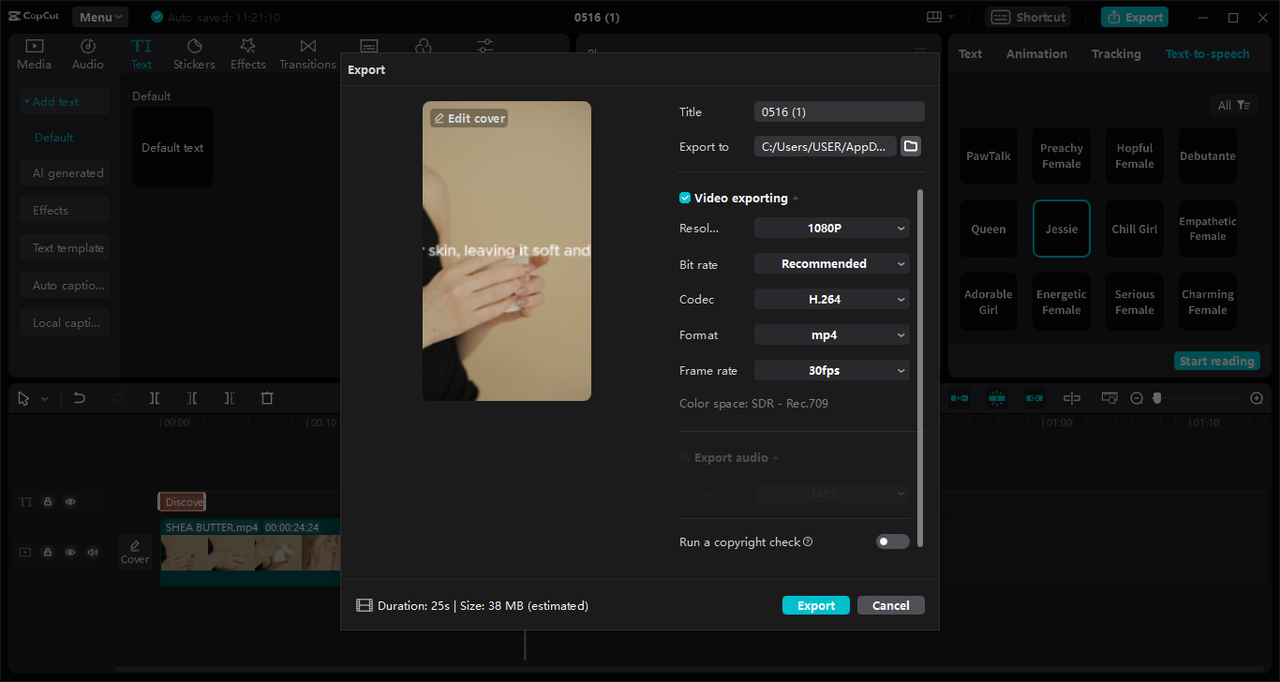Click the Cancel button in Export dialog

pyautogui.click(x=891, y=605)
